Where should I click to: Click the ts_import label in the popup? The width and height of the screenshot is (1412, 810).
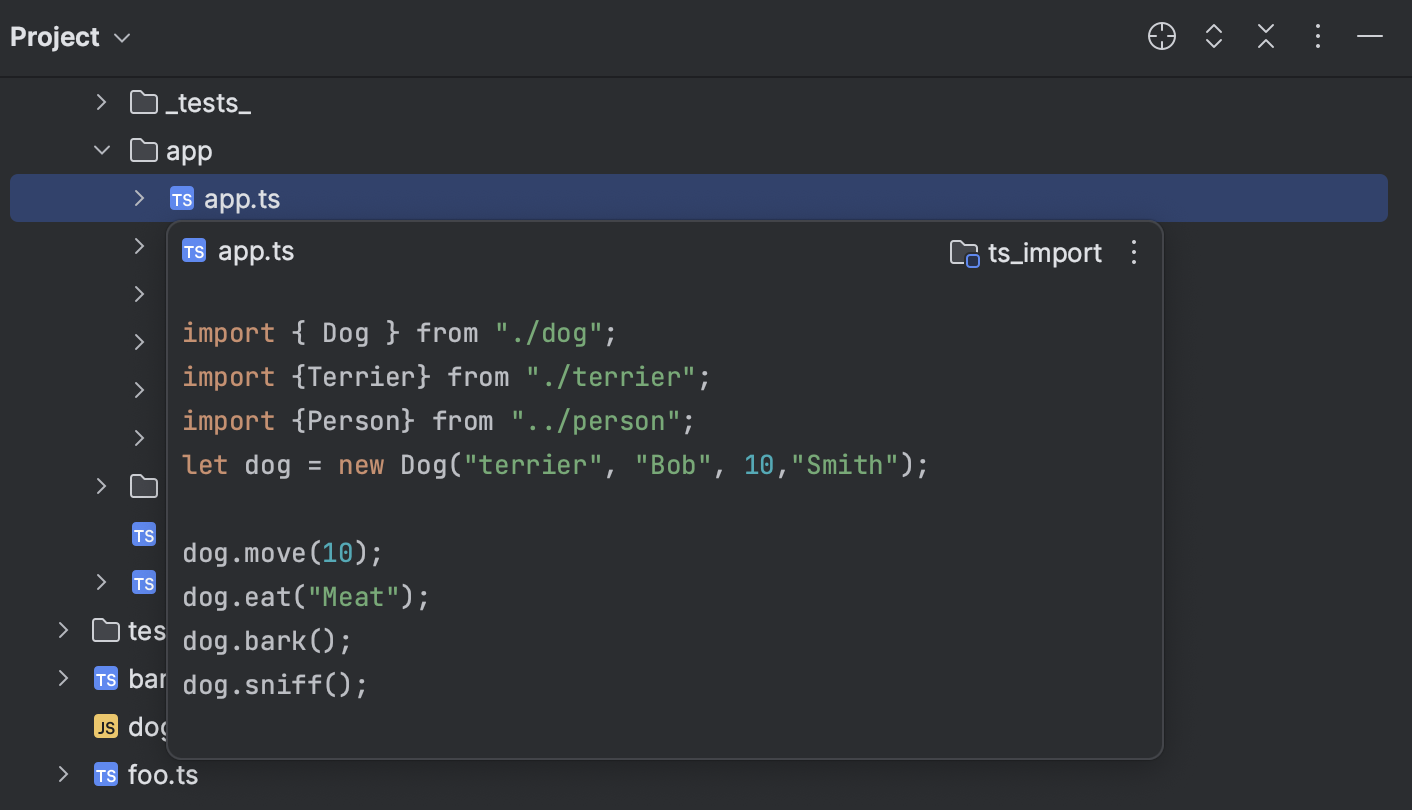[1045, 253]
